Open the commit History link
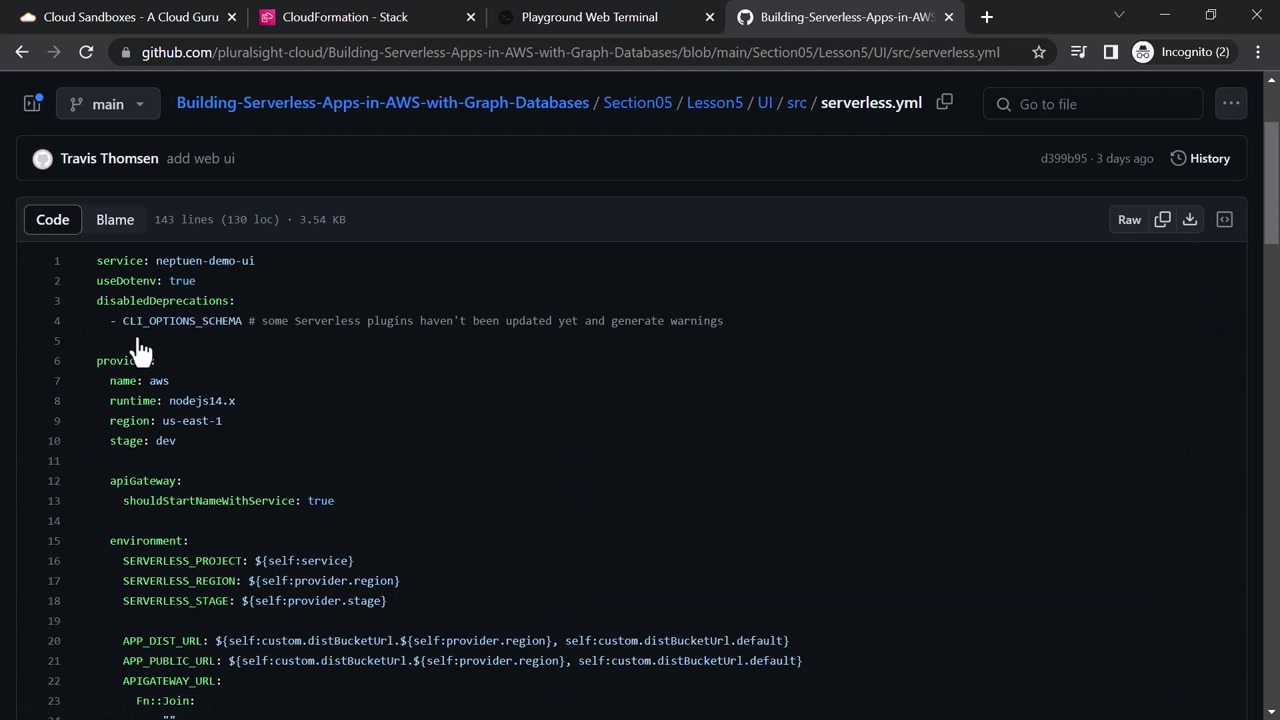This screenshot has height=720, width=1280. pyautogui.click(x=1200, y=158)
